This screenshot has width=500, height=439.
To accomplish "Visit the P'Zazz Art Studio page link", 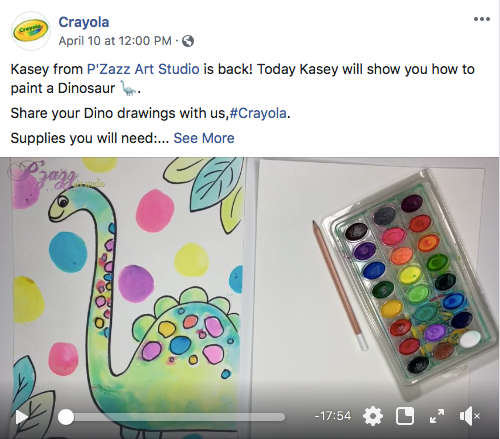I will [x=143, y=69].
